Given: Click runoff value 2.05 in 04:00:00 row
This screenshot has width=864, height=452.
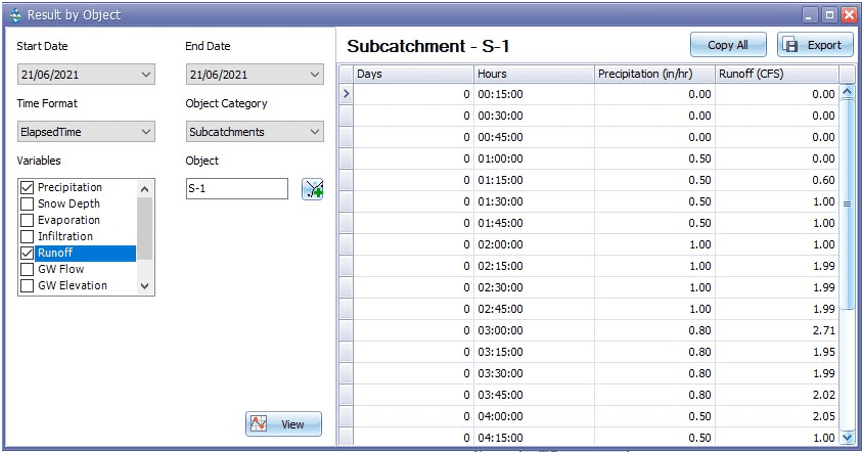Looking at the screenshot, I should [x=777, y=417].
